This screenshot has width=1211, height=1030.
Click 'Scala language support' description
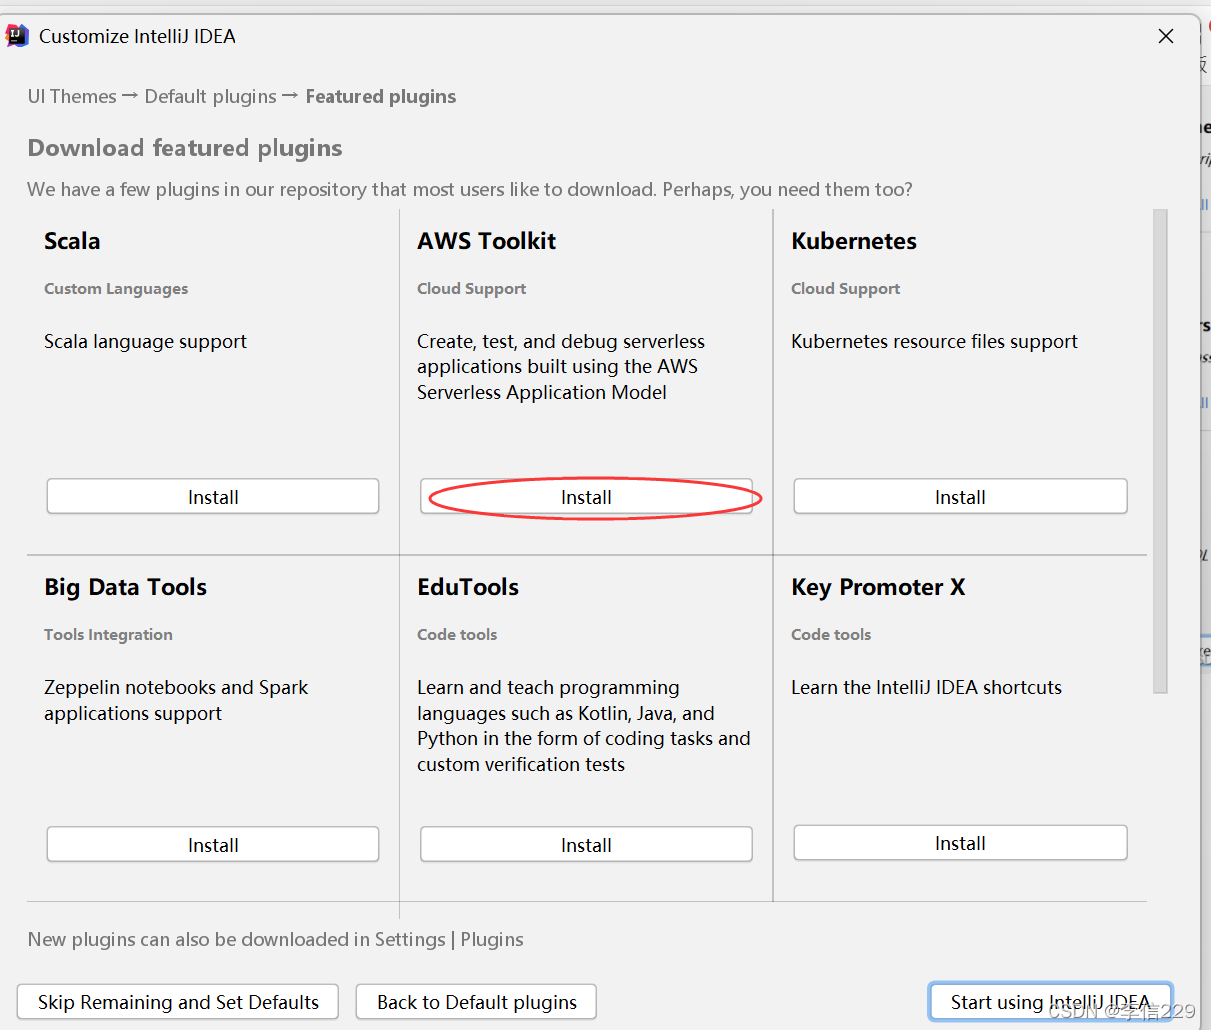[x=145, y=341]
